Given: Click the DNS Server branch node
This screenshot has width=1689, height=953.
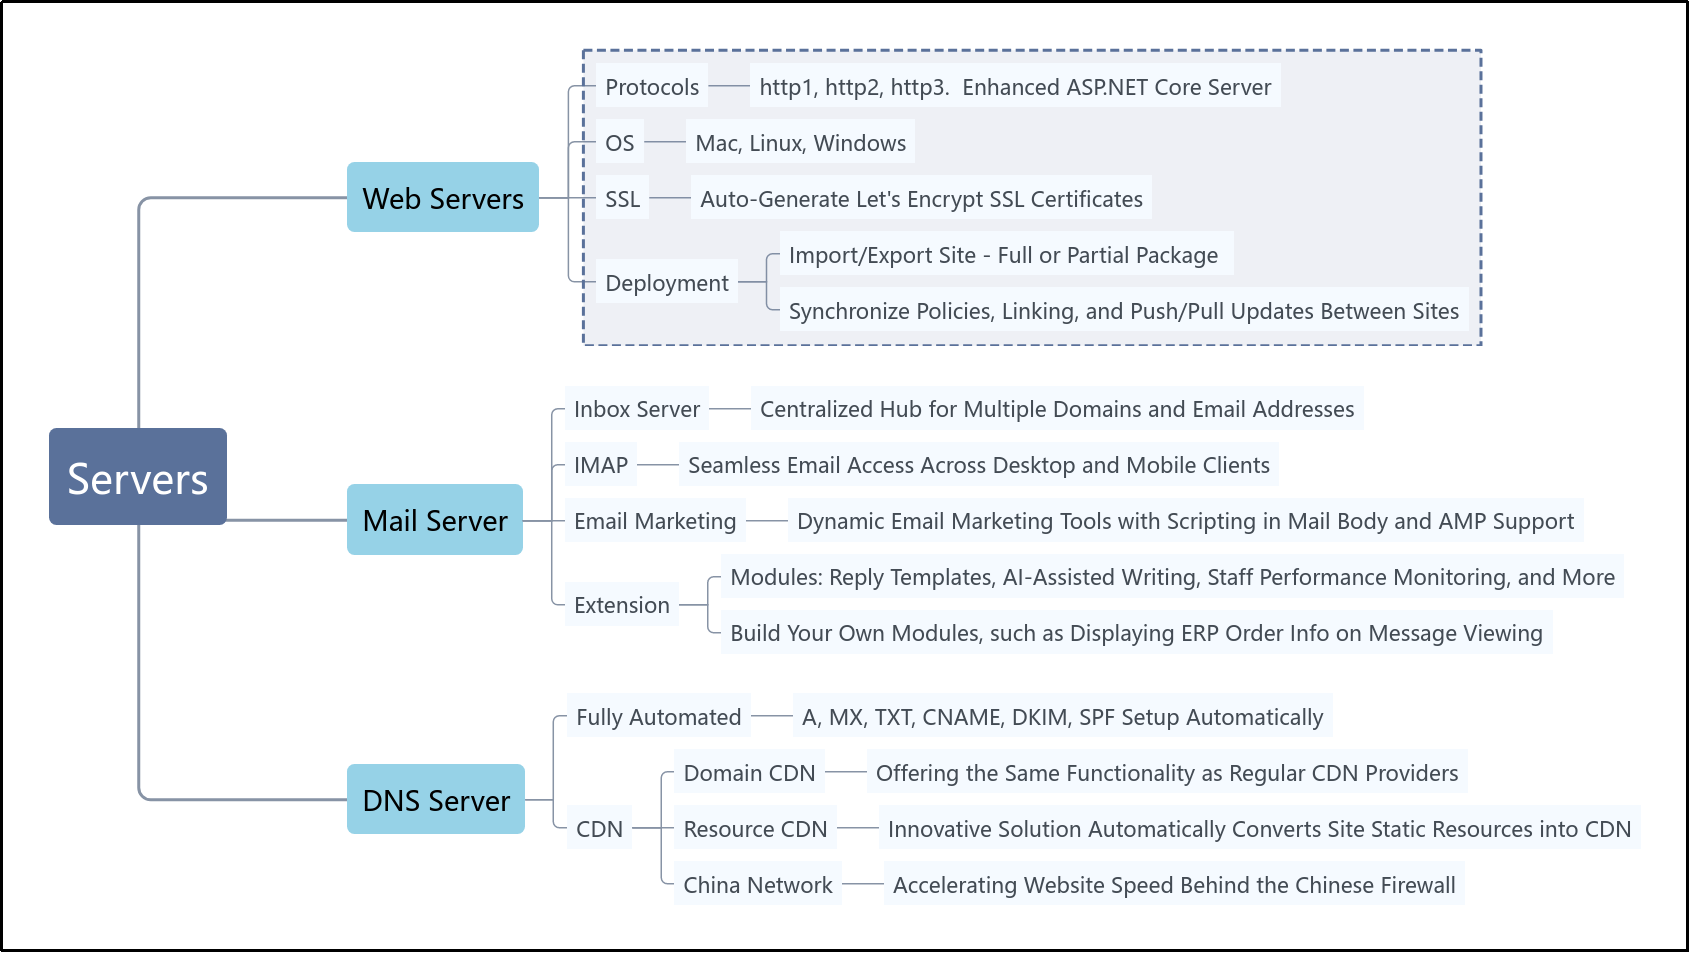Looking at the screenshot, I should 435,800.
